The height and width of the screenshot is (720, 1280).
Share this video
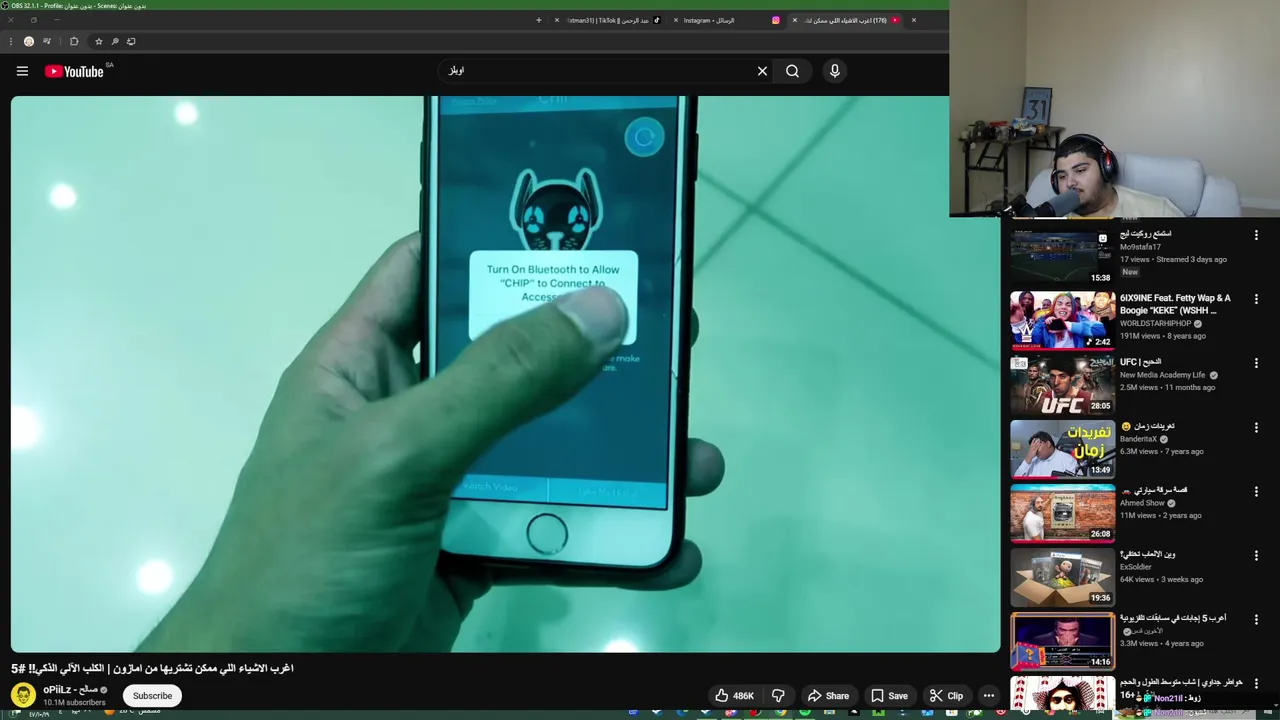pyautogui.click(x=828, y=696)
